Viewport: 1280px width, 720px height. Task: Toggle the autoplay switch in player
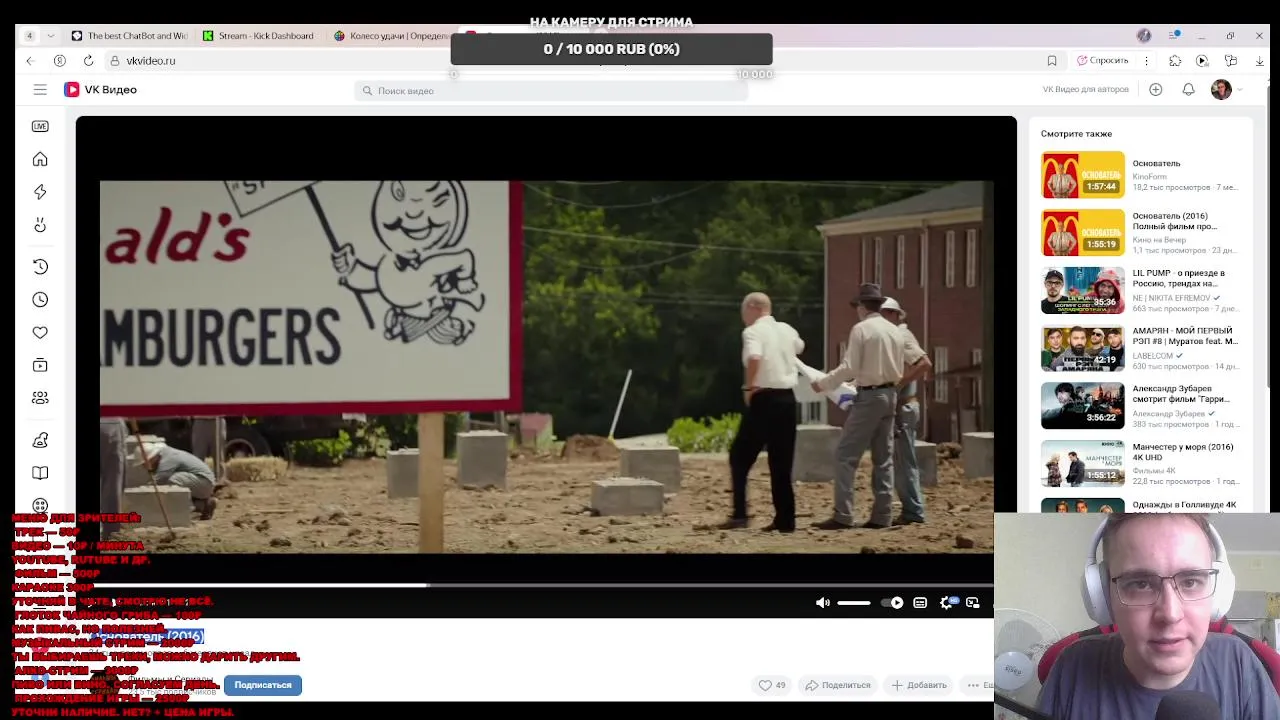coord(892,603)
